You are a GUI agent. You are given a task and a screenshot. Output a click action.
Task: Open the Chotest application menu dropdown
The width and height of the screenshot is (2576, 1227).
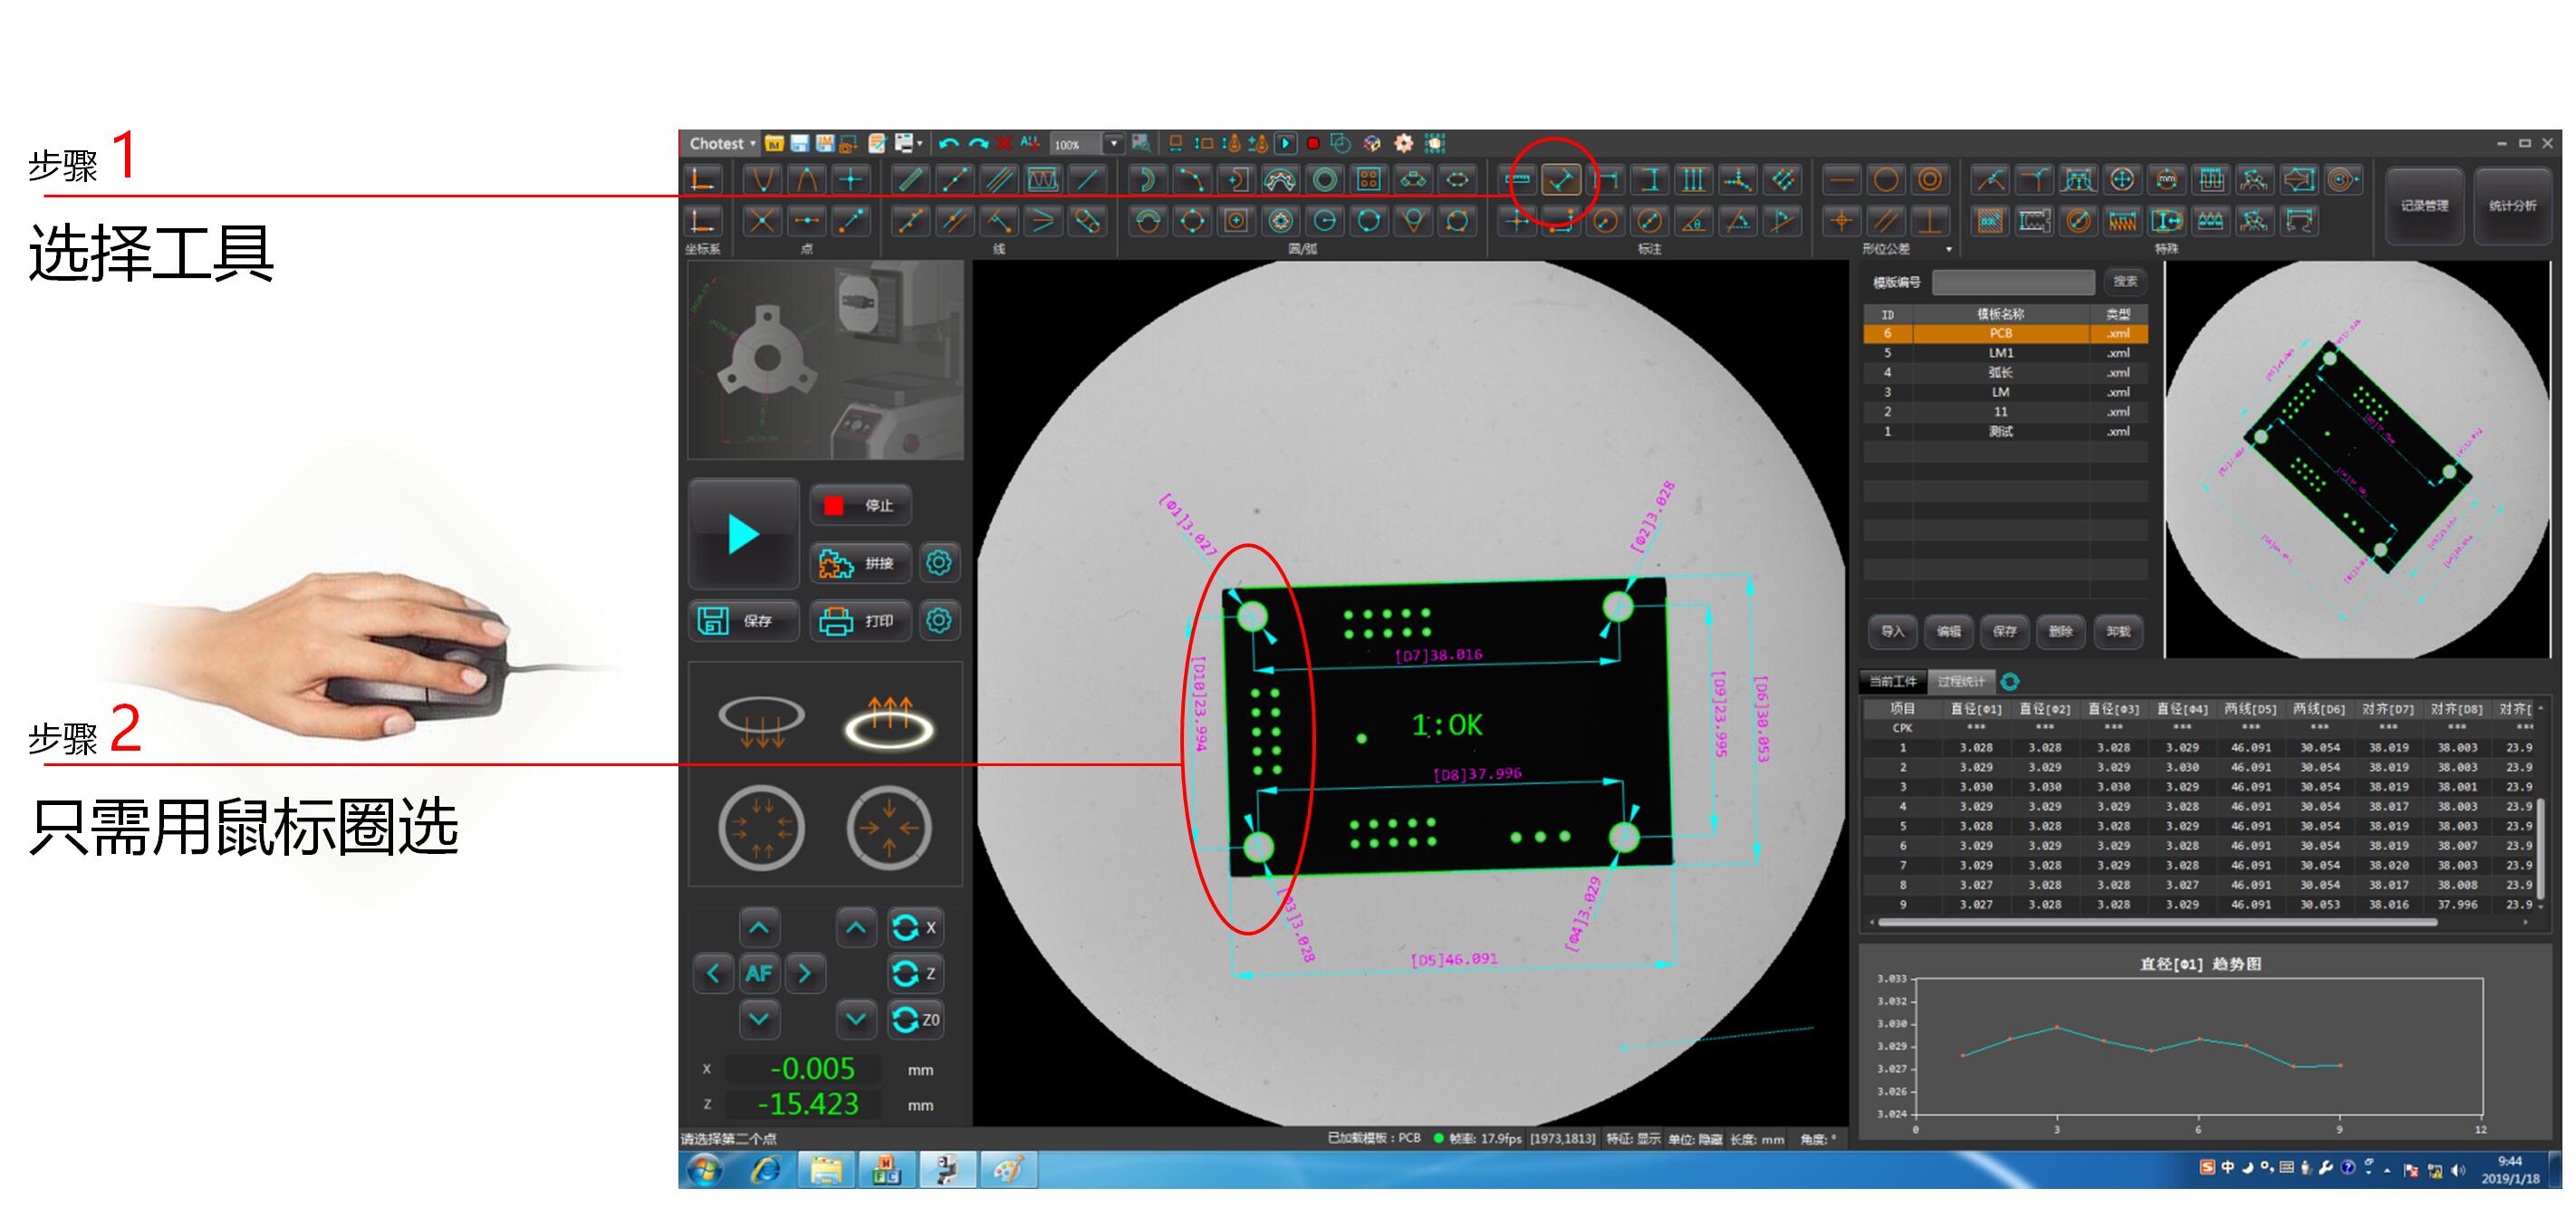coord(722,144)
